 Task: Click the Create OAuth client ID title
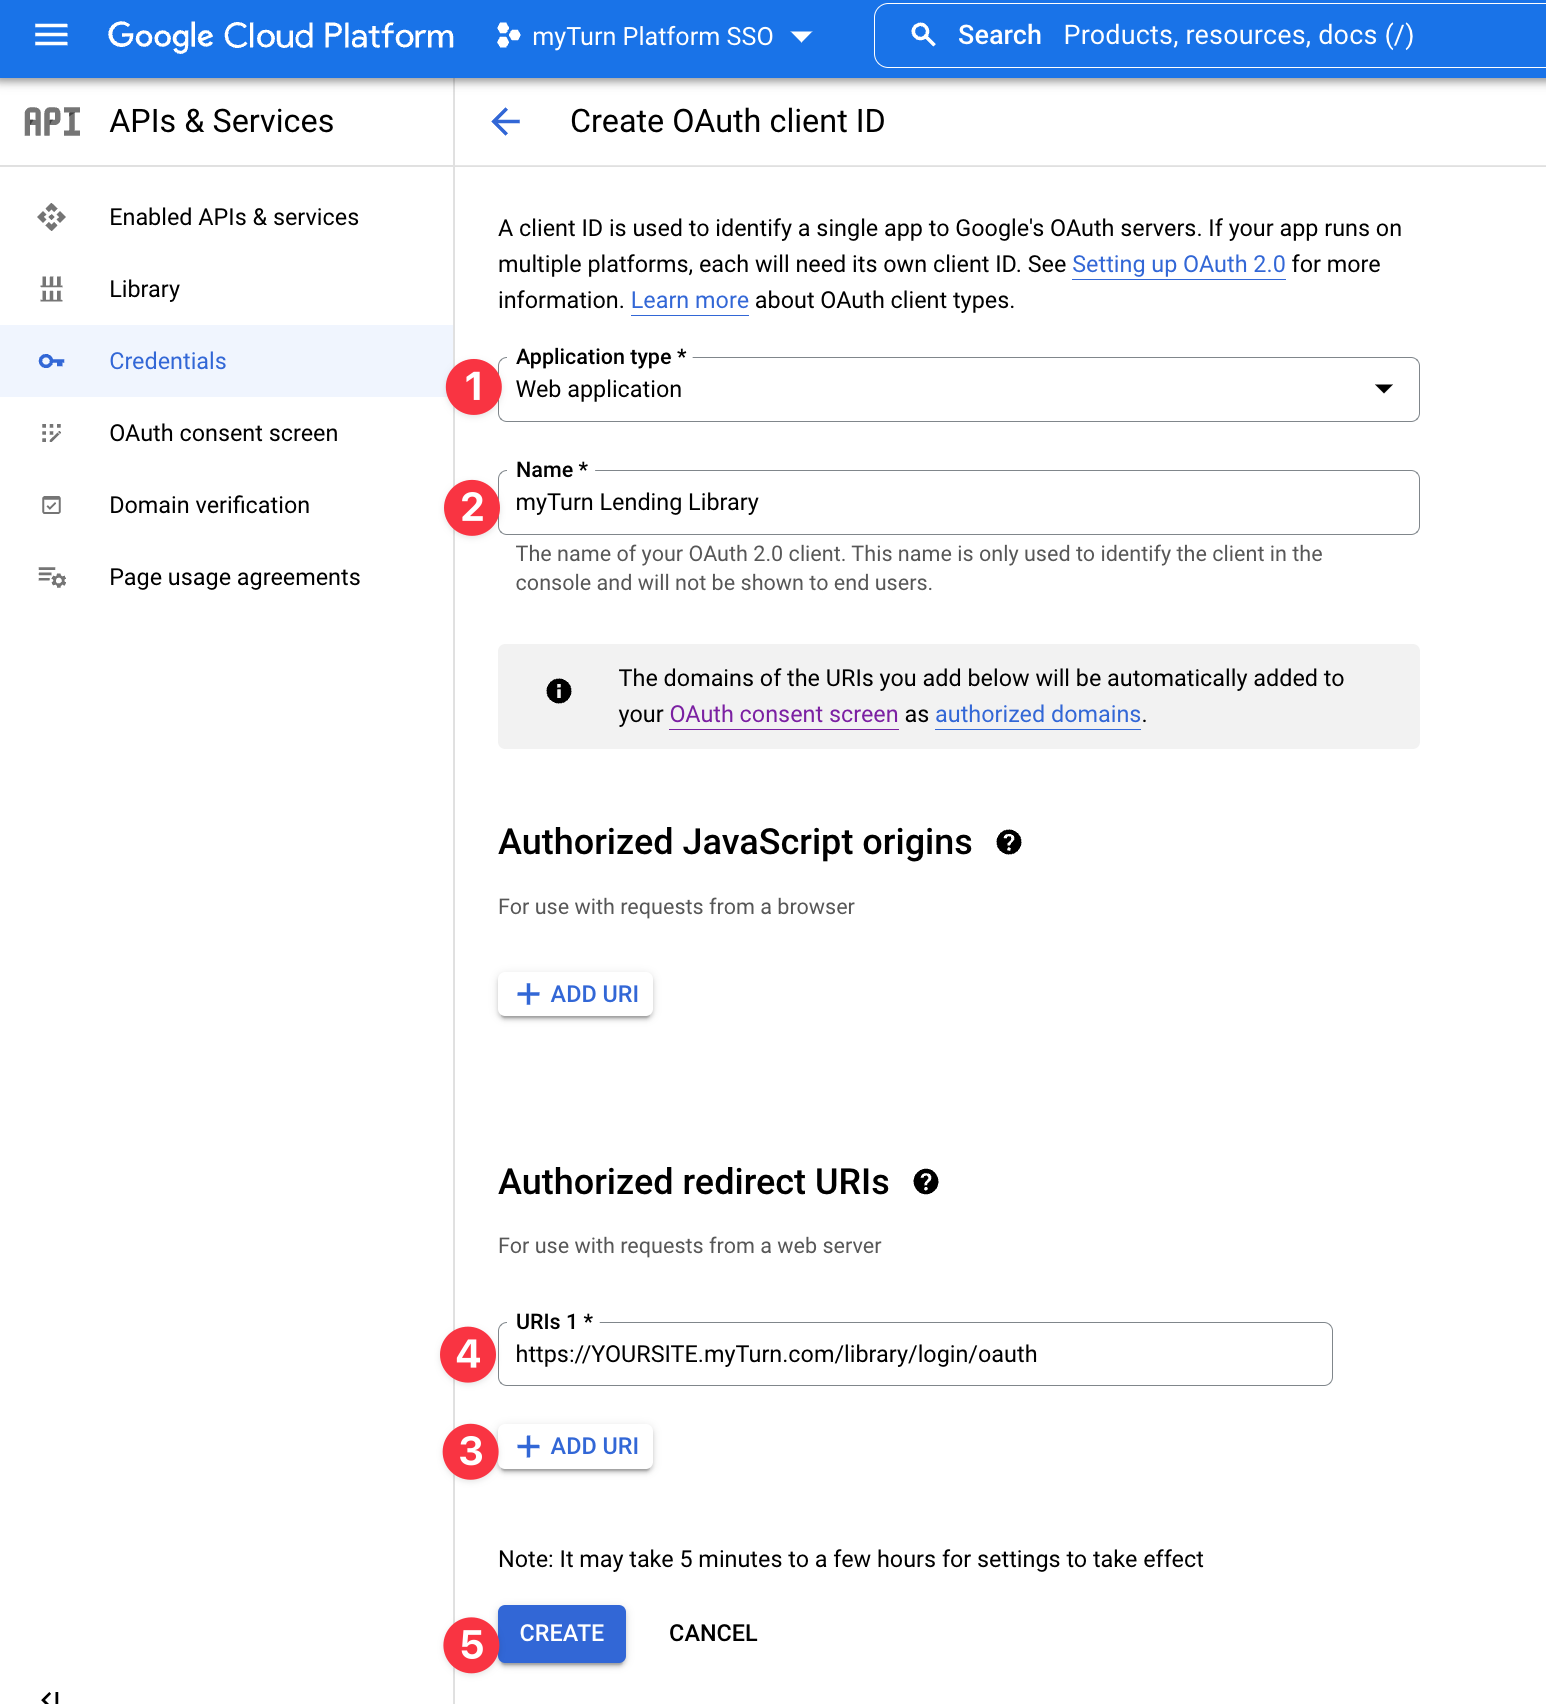pyautogui.click(x=727, y=121)
